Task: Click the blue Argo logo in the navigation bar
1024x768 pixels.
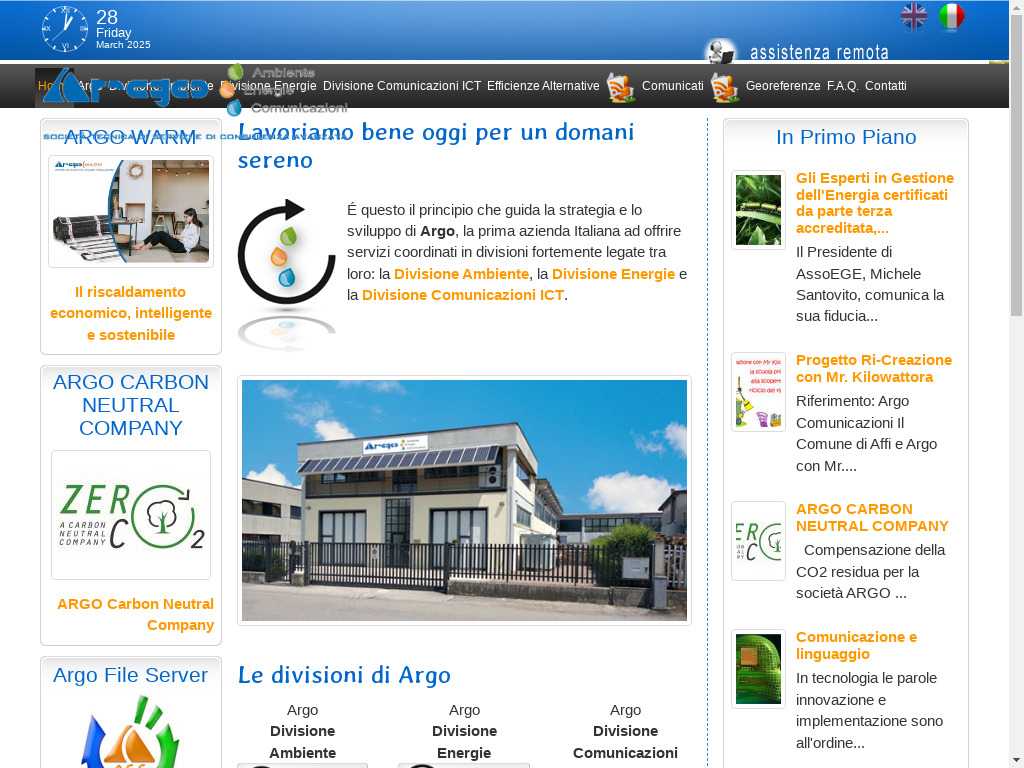Action: click(x=126, y=87)
